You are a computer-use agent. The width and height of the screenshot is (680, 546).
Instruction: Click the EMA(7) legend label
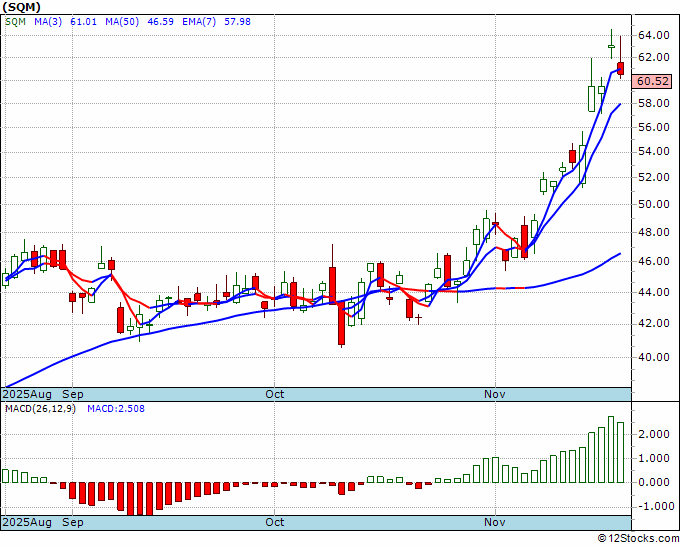[x=199, y=22]
